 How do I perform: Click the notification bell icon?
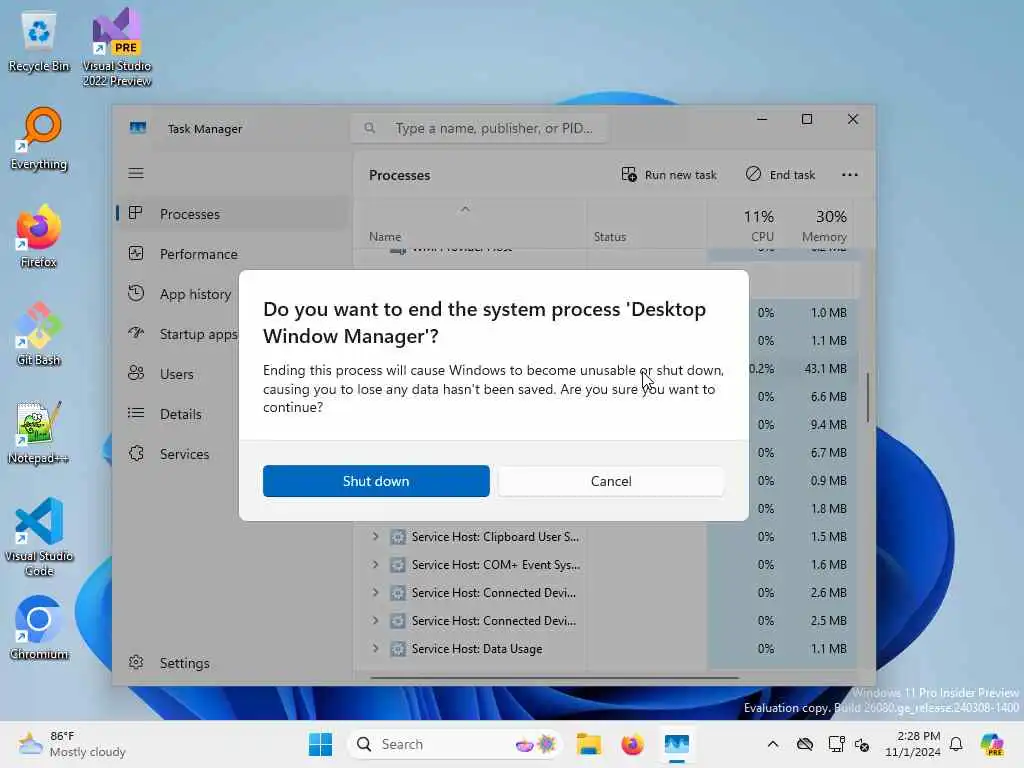pyautogui.click(x=956, y=744)
